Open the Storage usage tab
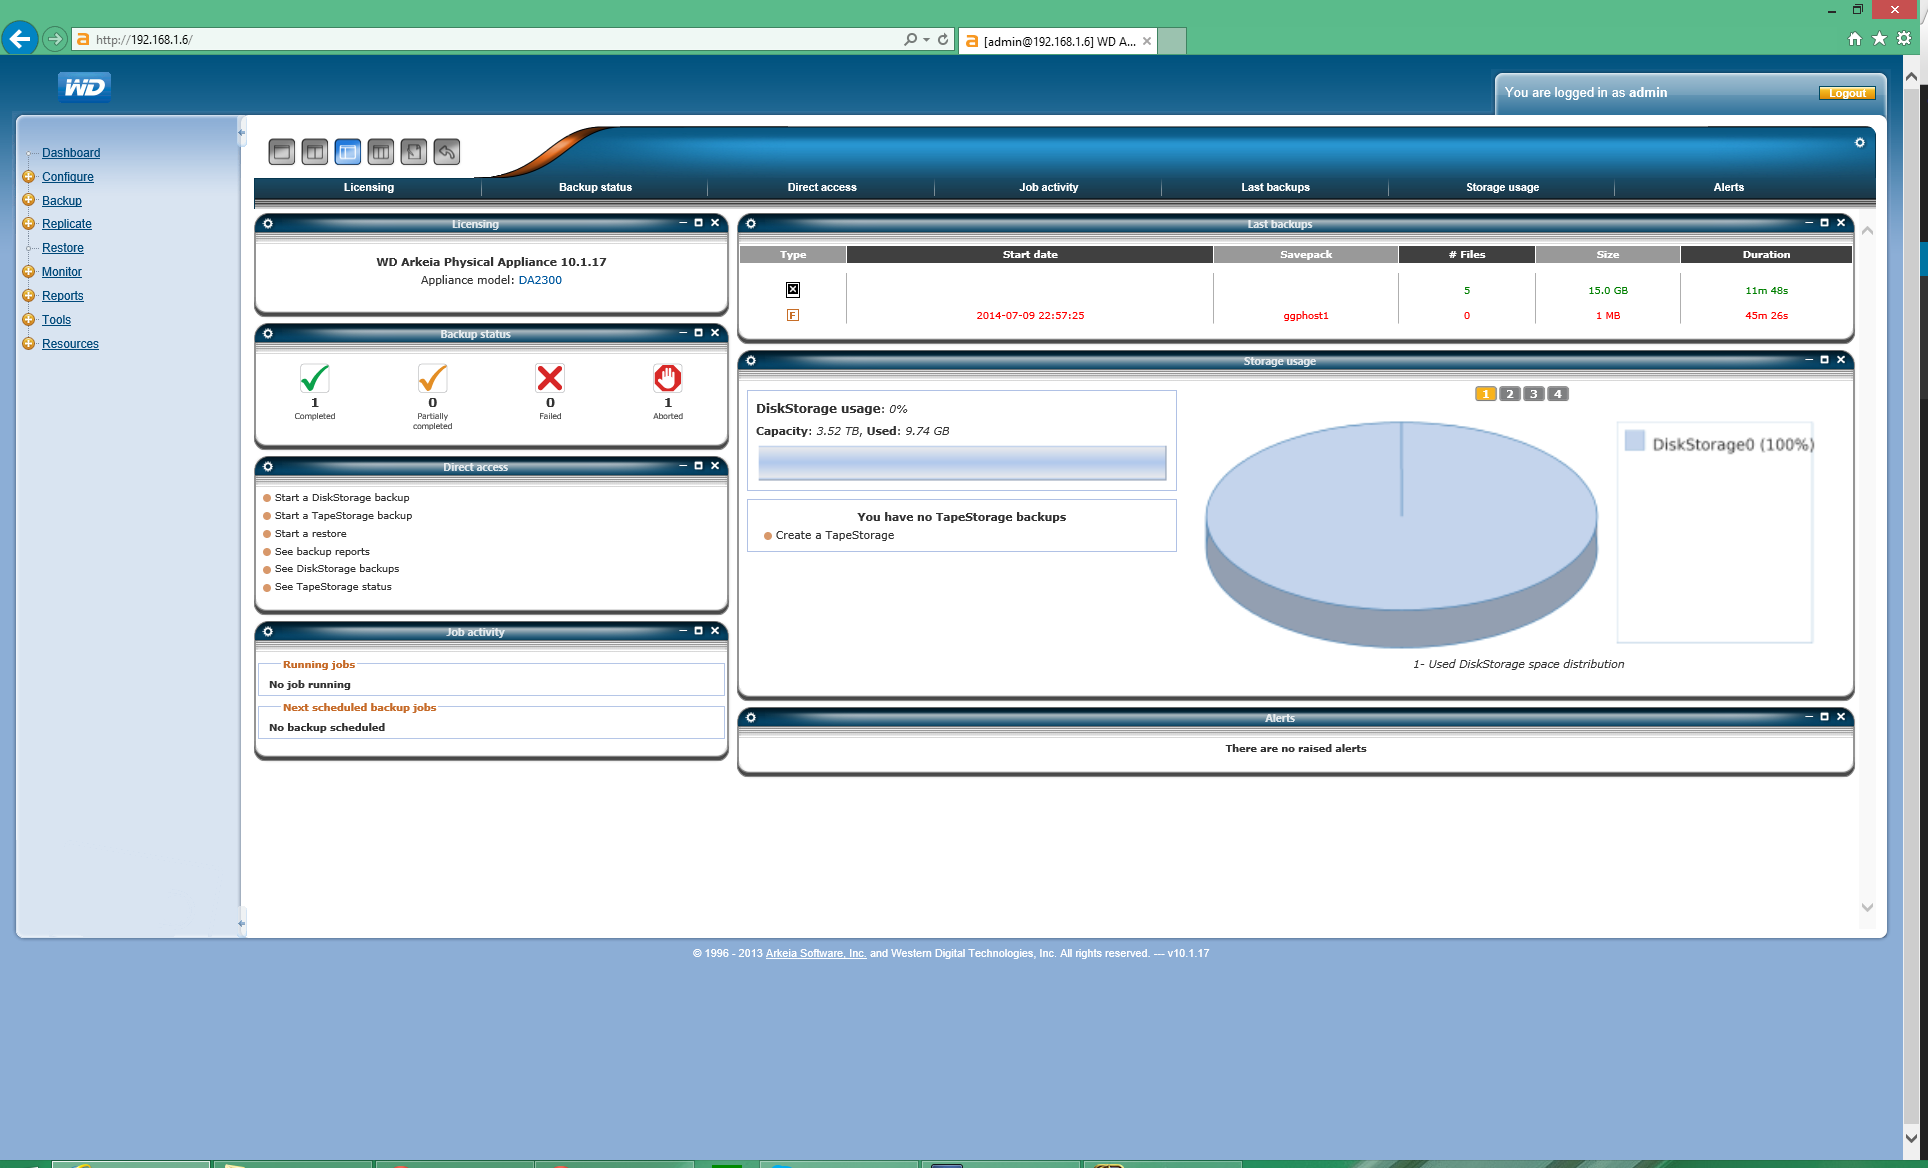 point(1502,187)
